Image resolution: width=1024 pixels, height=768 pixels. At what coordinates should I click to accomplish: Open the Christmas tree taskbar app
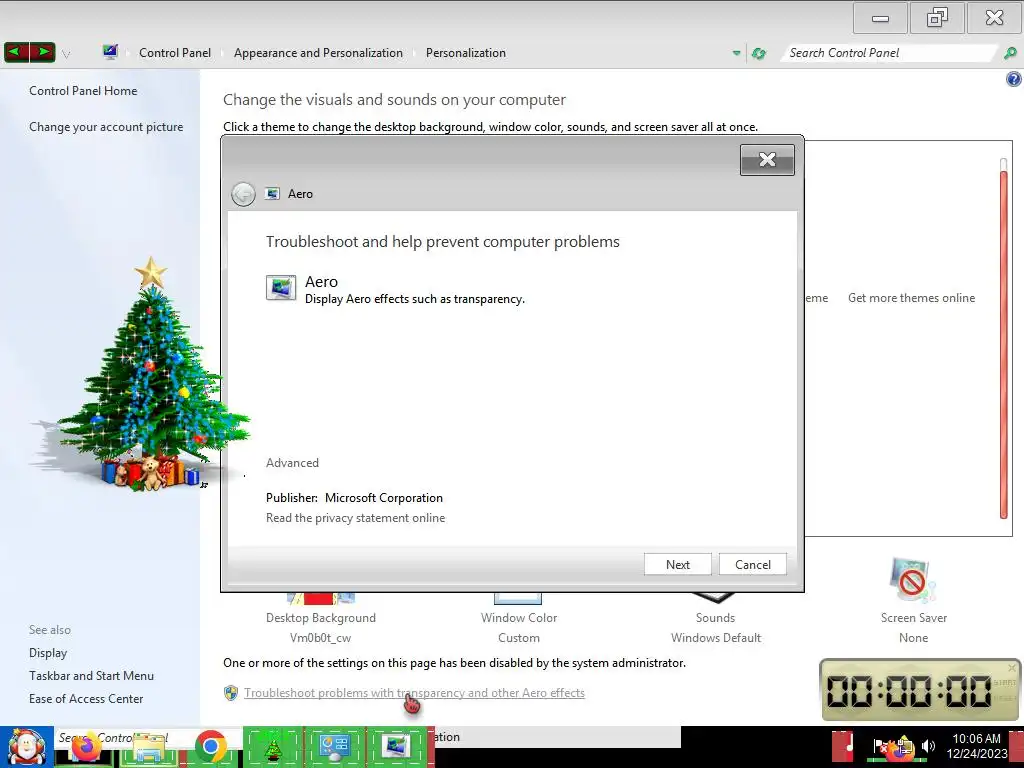tap(272, 747)
